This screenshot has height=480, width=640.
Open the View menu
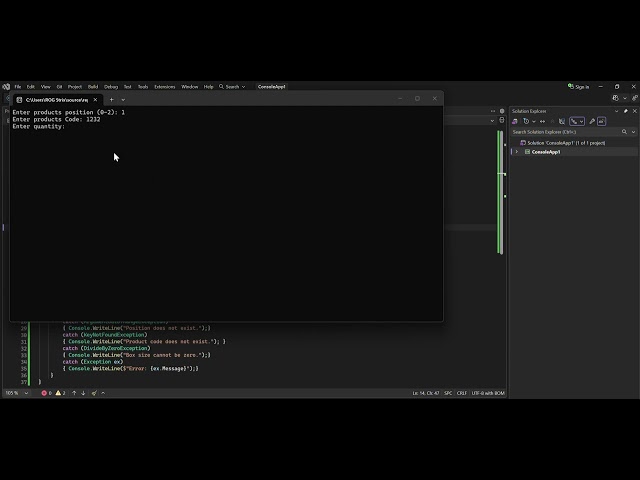point(46,87)
